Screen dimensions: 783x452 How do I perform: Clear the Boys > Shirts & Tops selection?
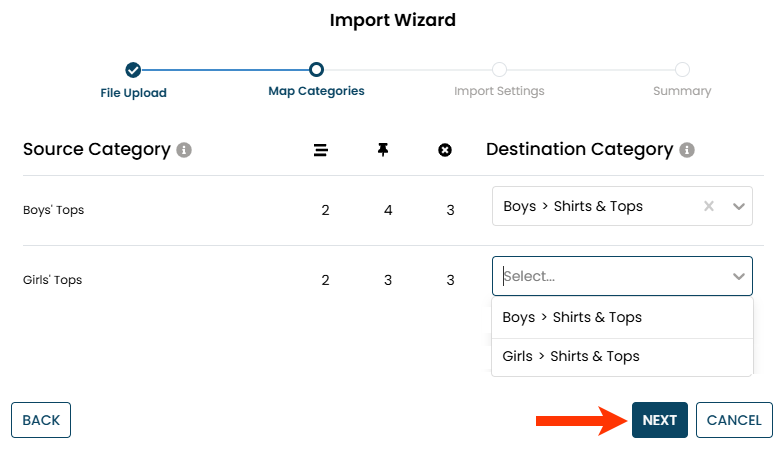pyautogui.click(x=709, y=206)
